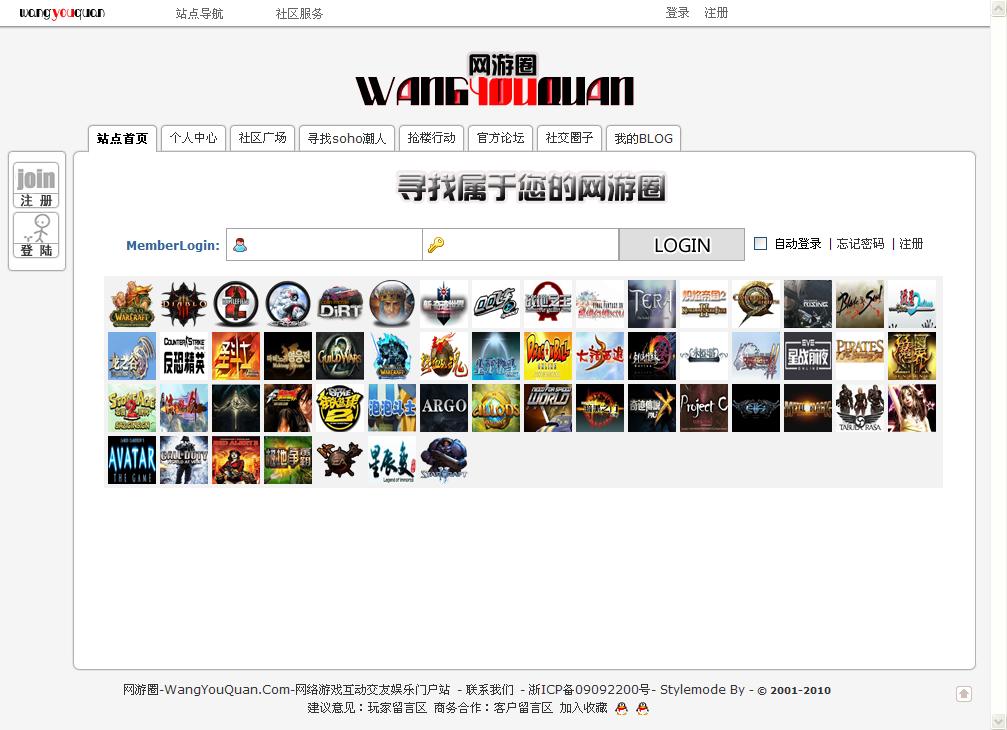Click the 登陆 stick-figure sidebar icon
The height and width of the screenshot is (730, 1007).
[36, 235]
